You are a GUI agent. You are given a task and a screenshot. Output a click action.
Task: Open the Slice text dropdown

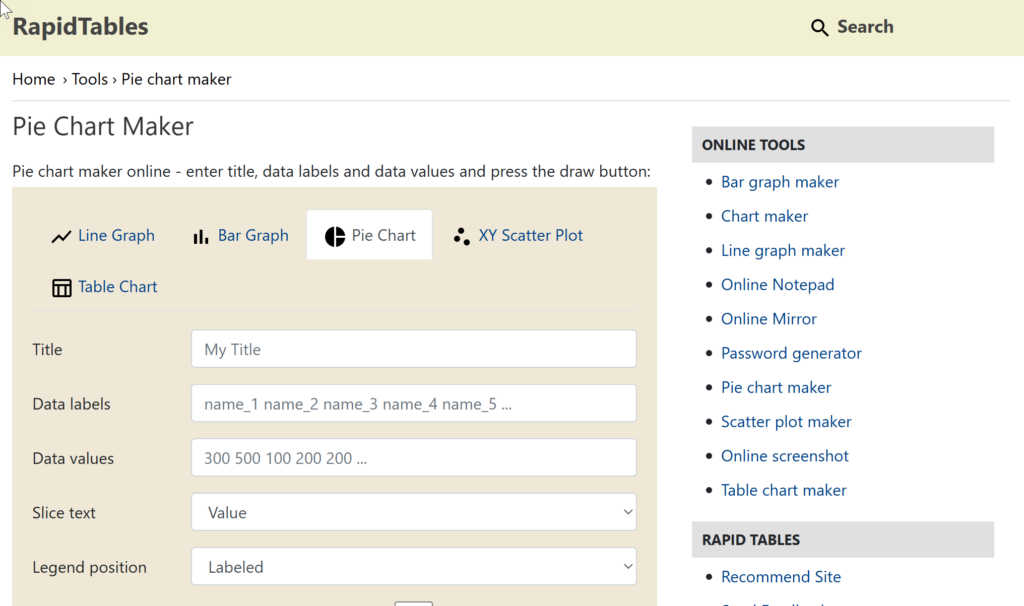(413, 513)
